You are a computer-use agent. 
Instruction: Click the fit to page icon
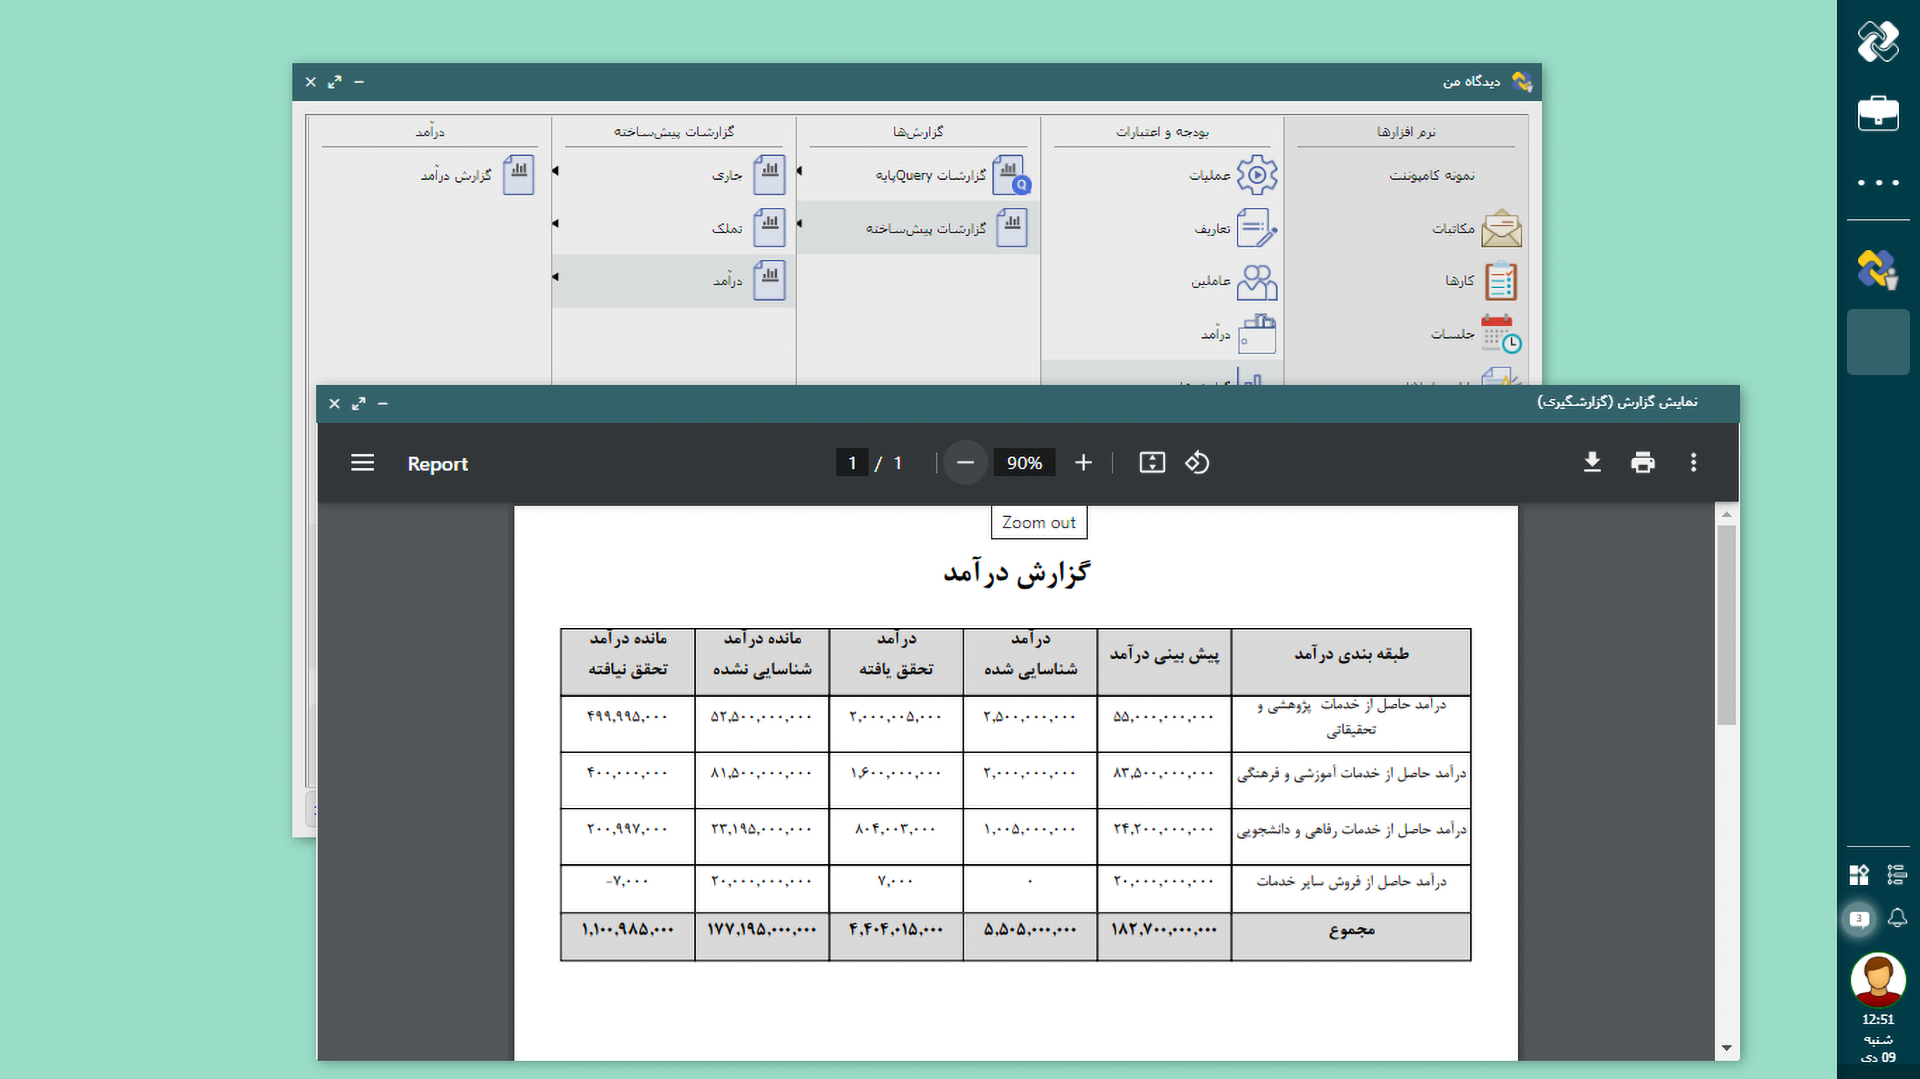1152,462
